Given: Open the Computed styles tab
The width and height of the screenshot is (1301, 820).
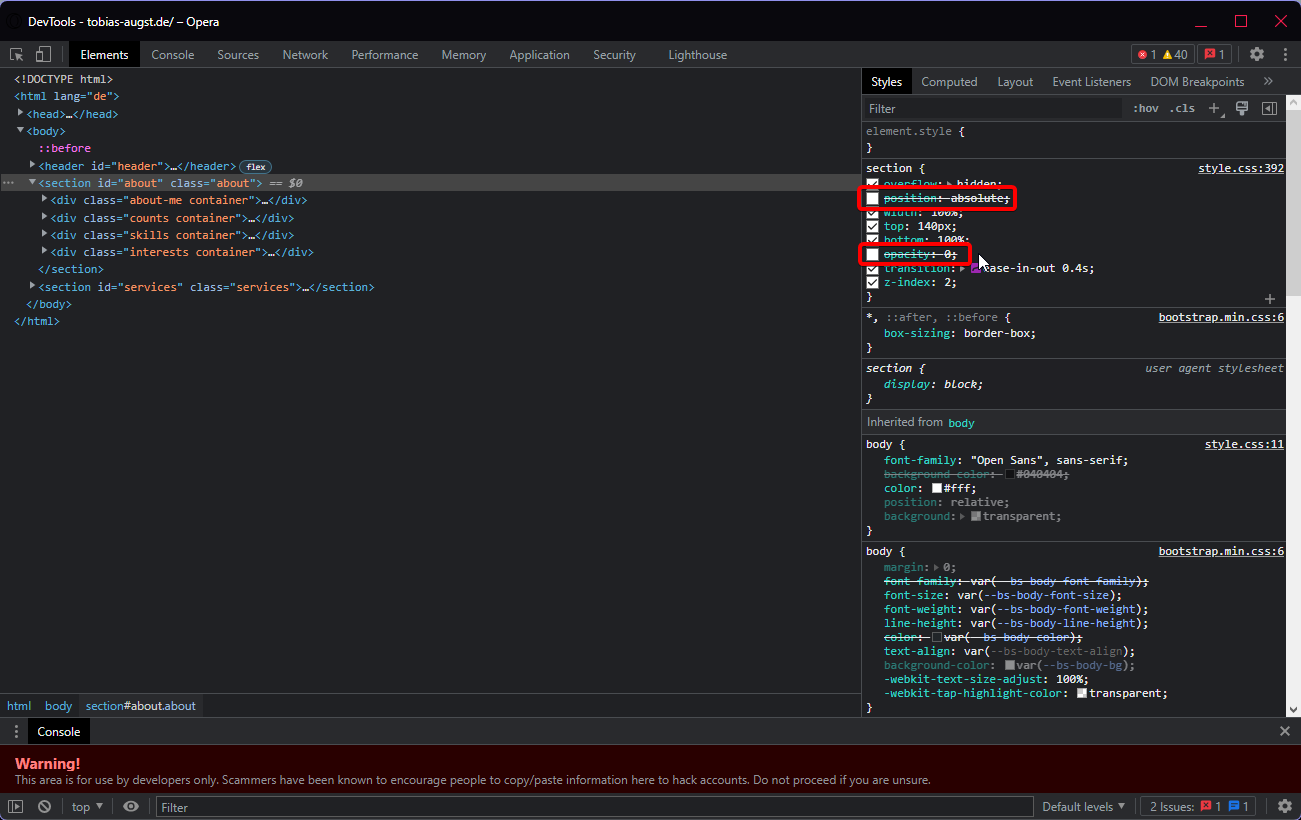Looking at the screenshot, I should pos(949,82).
